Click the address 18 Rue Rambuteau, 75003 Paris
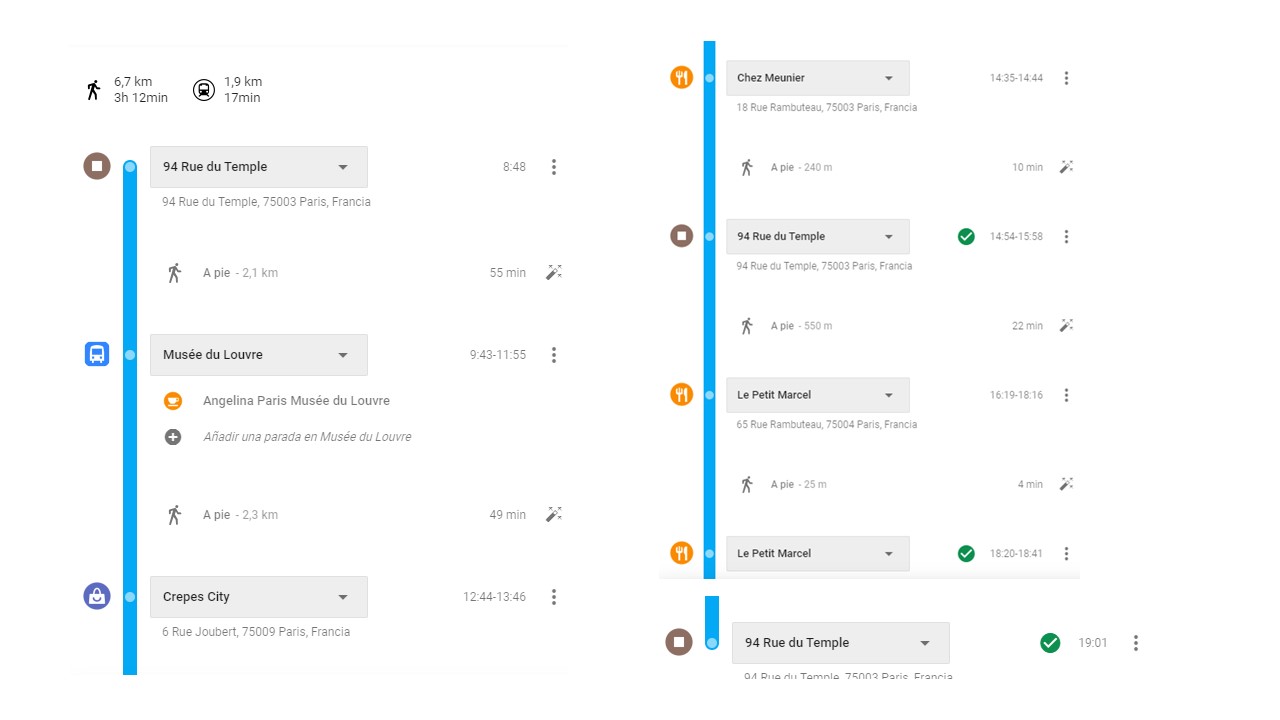Image resolution: width=1280 pixels, height=720 pixels. pyautogui.click(x=827, y=107)
